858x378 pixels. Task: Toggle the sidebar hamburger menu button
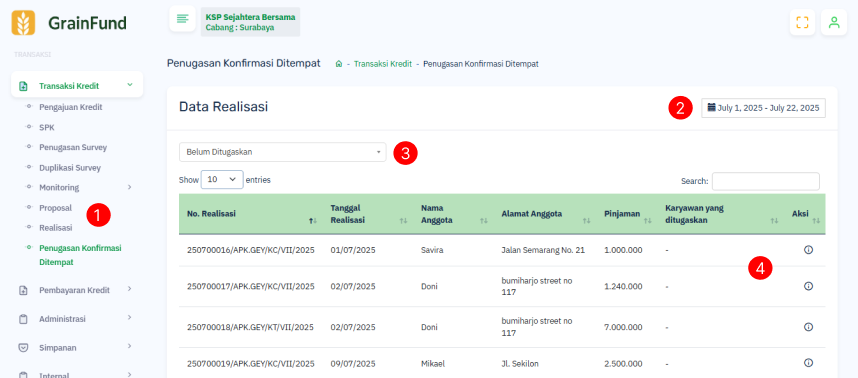(183, 19)
